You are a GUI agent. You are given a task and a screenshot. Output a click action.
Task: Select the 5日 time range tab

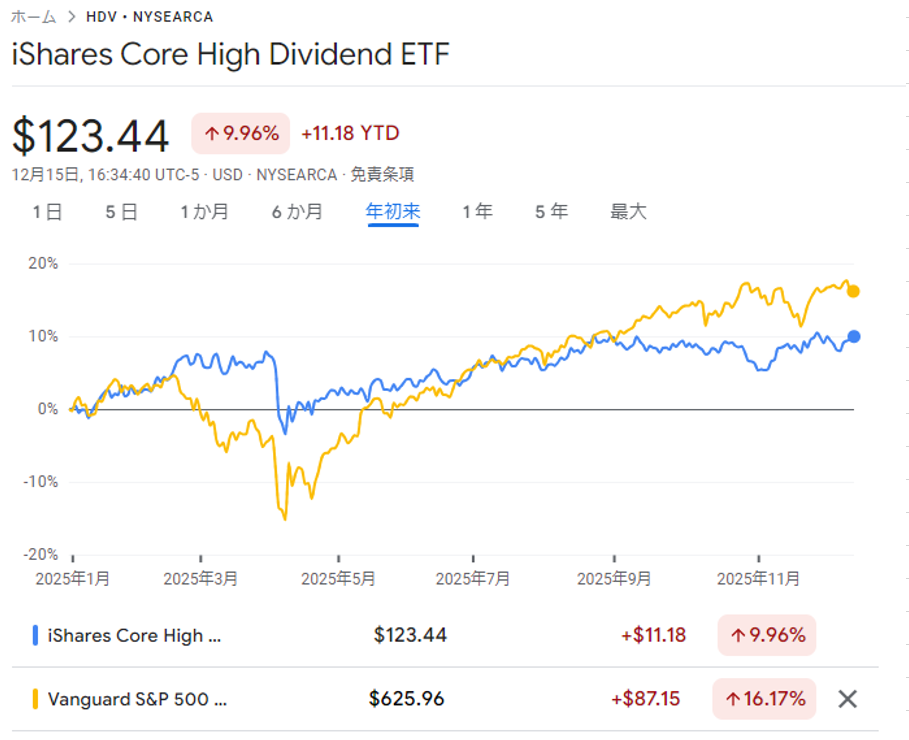tap(121, 212)
